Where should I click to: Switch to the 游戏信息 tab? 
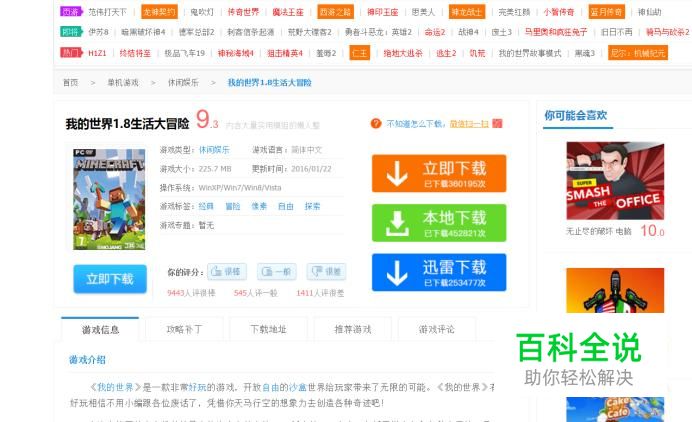[x=100, y=329]
